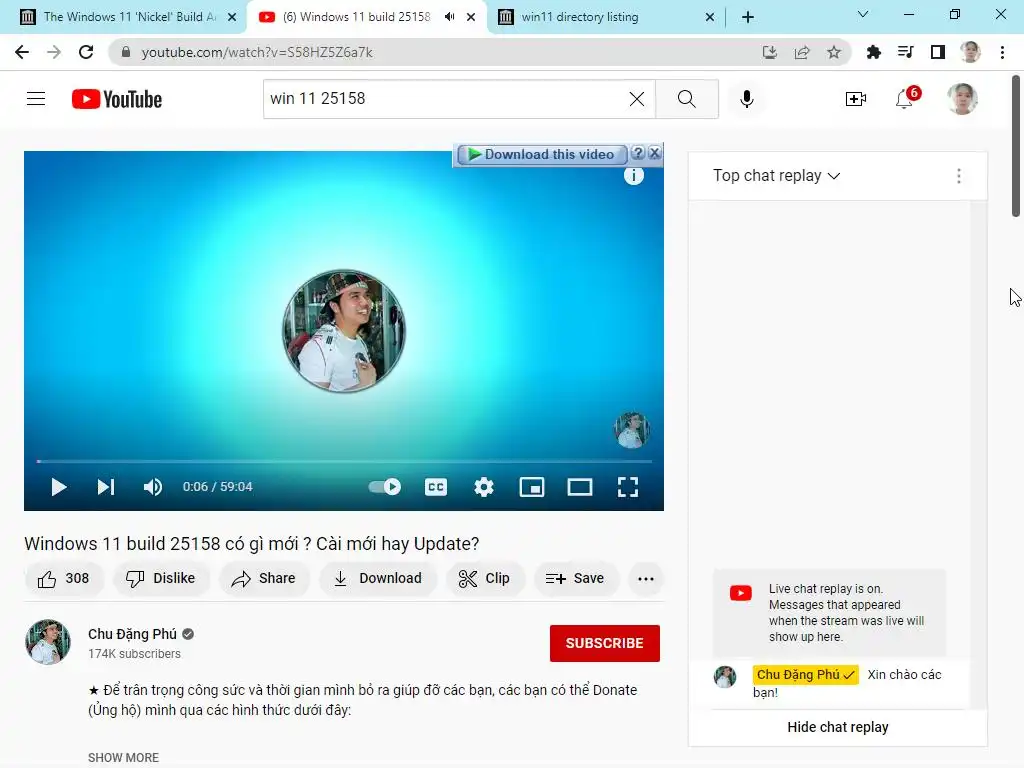Open the channel avatar below the video

48,643
